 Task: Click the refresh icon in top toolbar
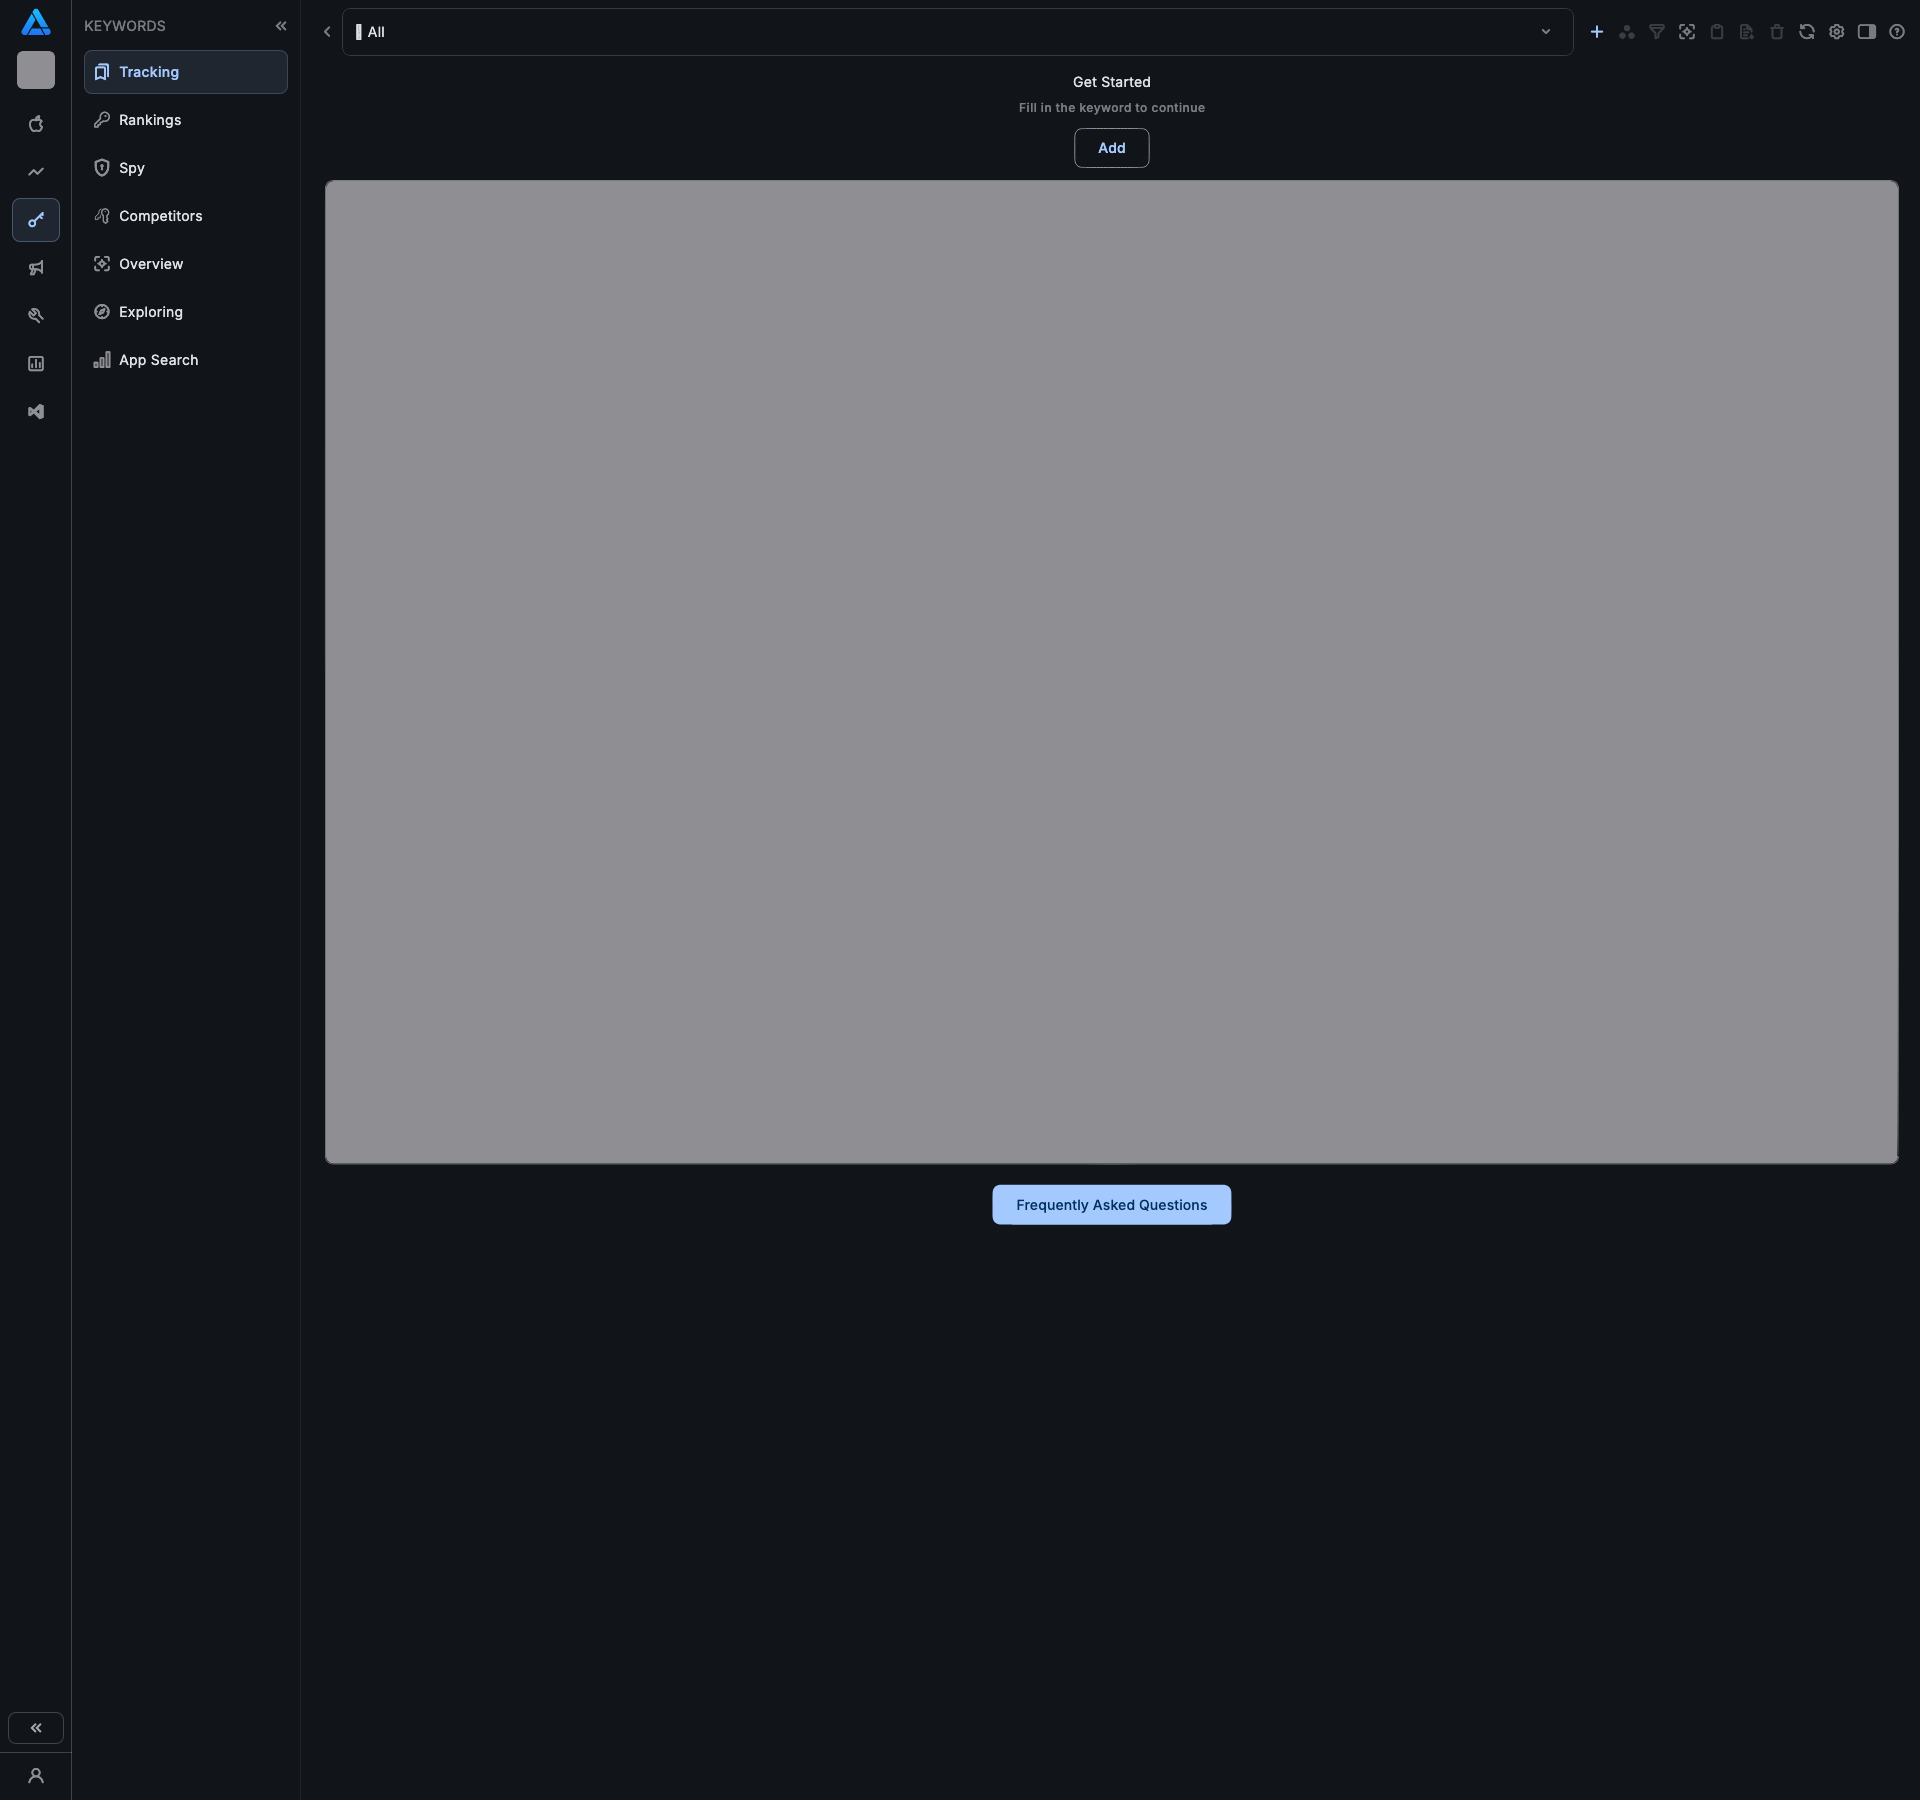click(1807, 32)
